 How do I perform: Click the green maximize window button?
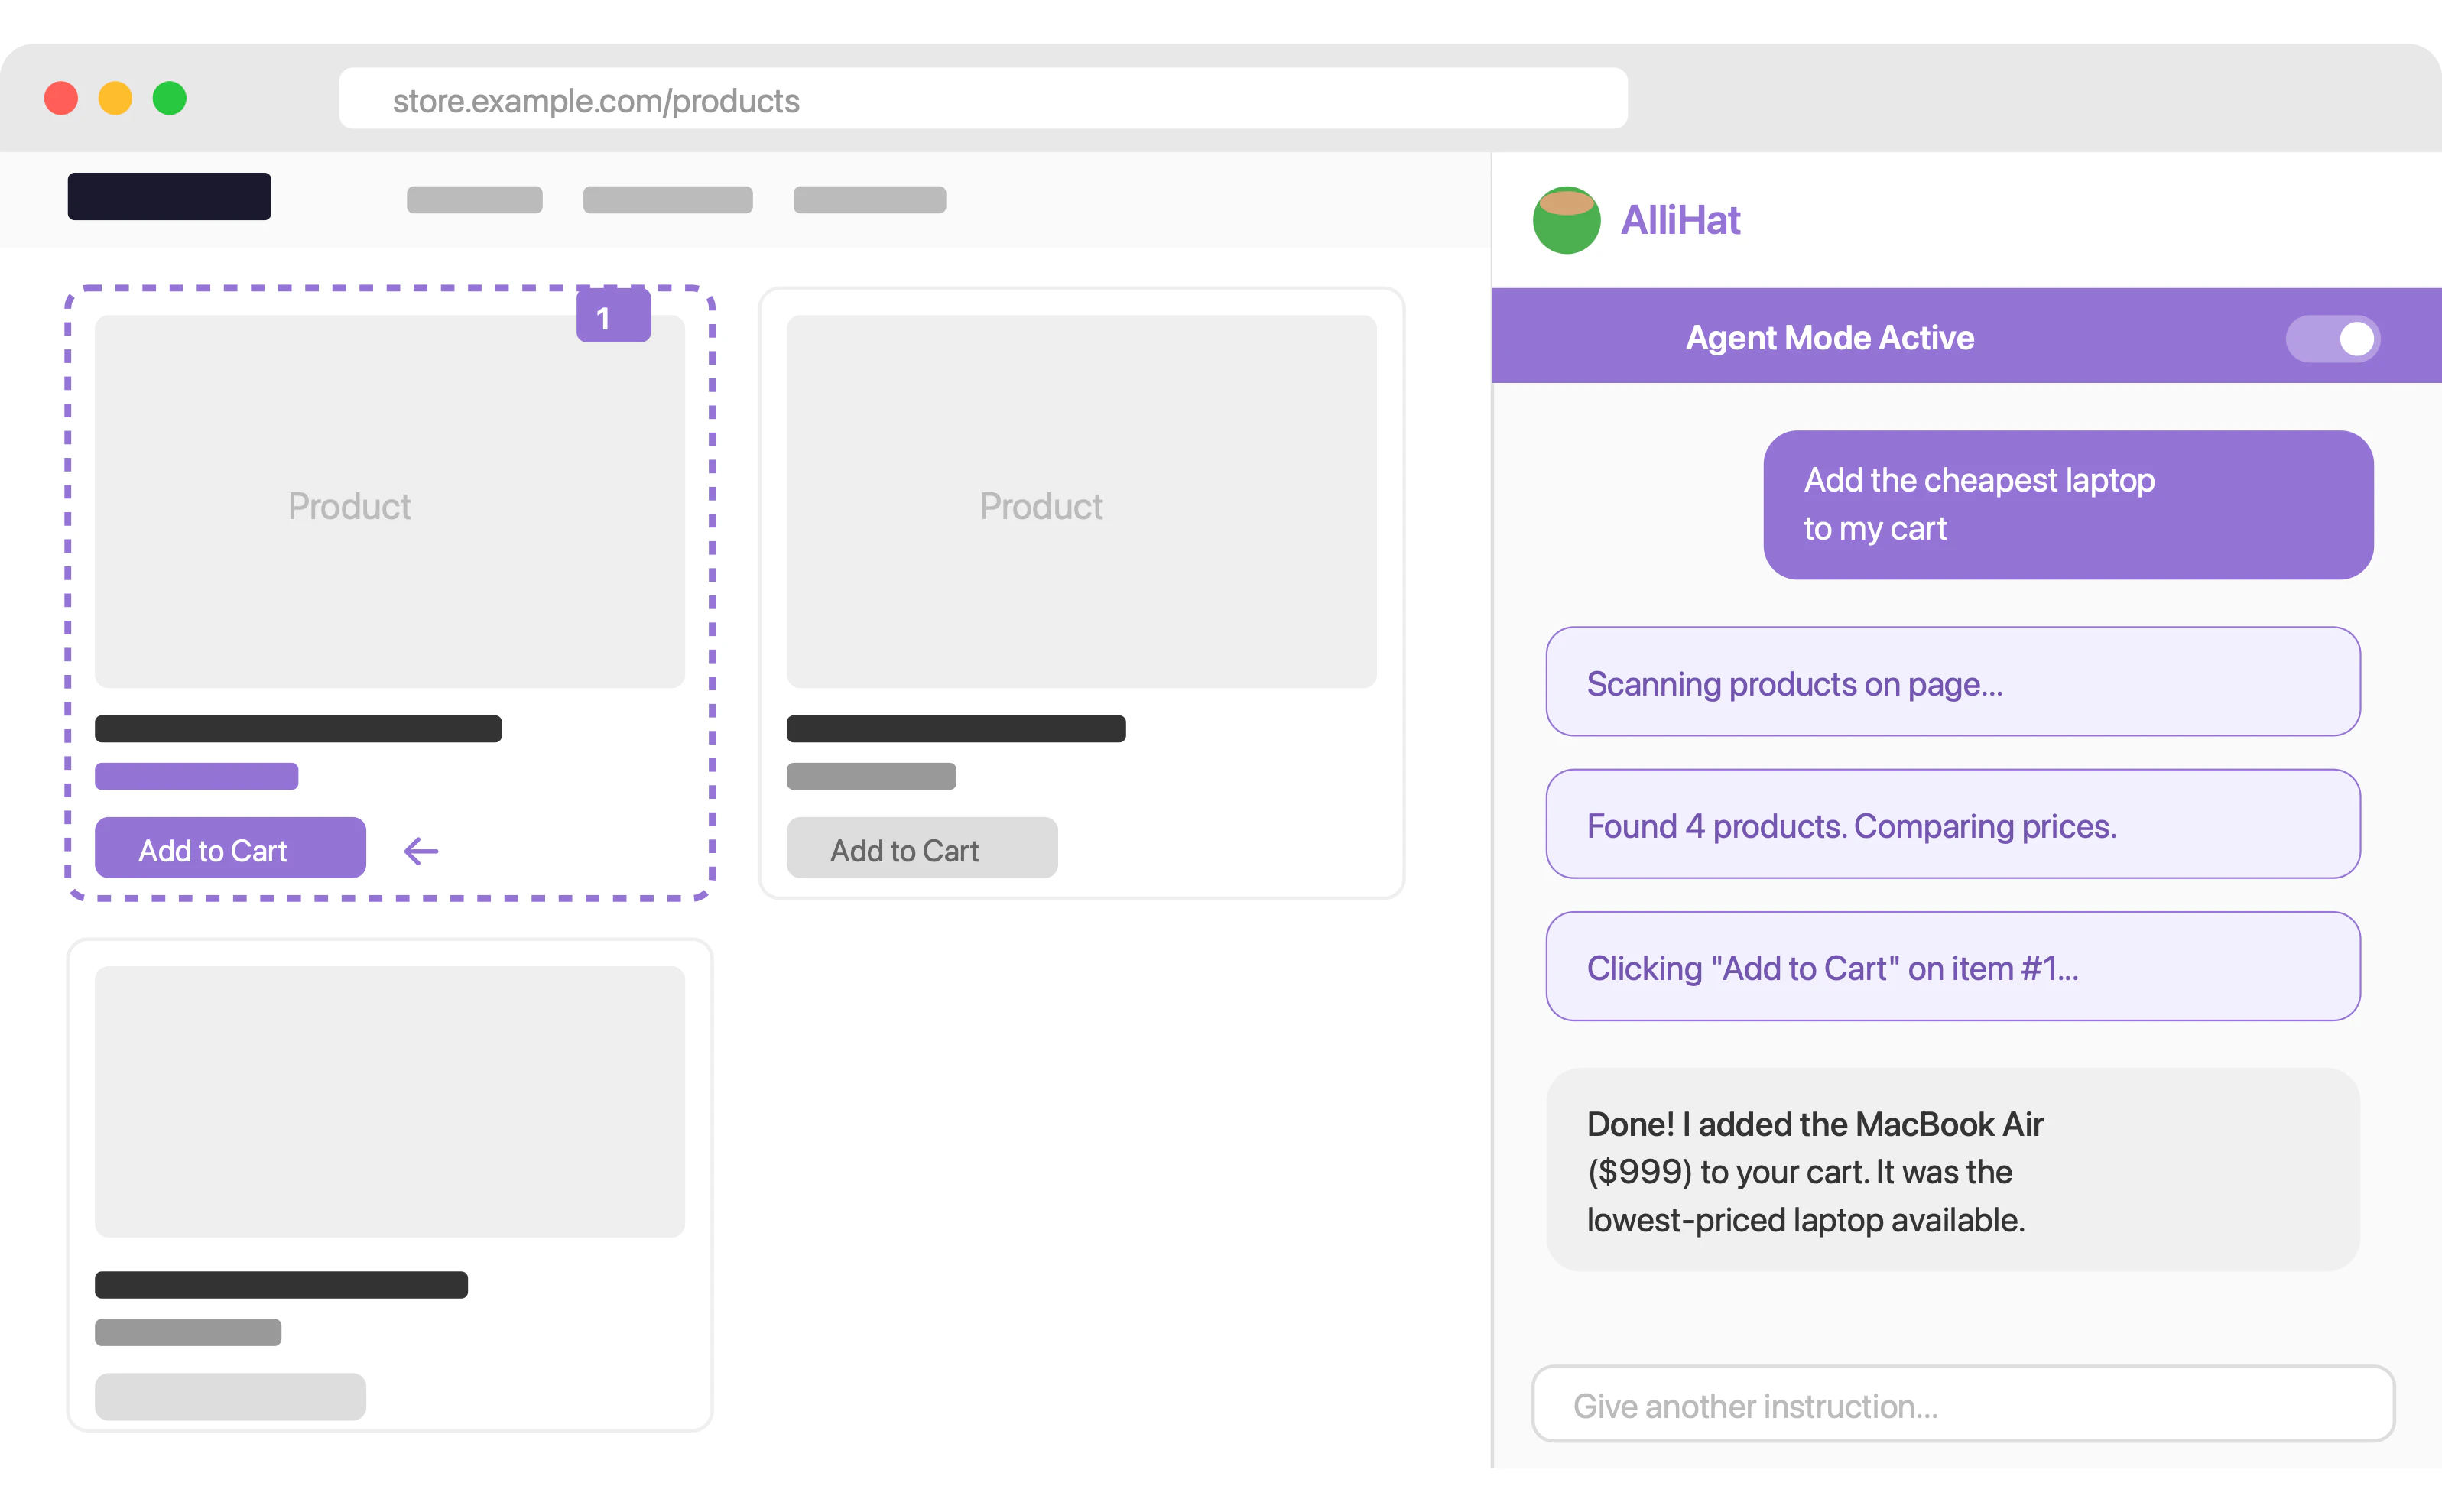(169, 98)
